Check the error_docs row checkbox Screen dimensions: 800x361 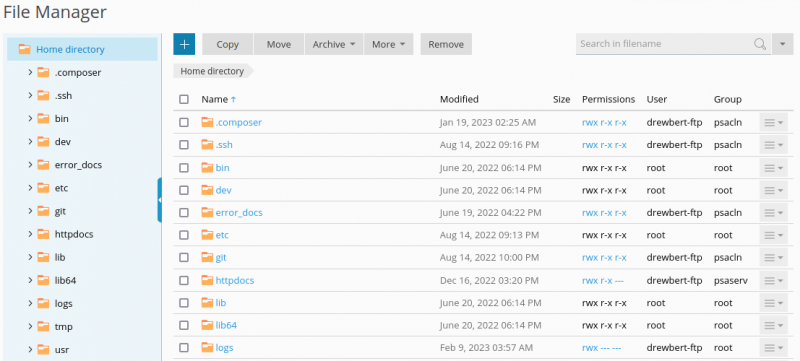pyautogui.click(x=184, y=213)
